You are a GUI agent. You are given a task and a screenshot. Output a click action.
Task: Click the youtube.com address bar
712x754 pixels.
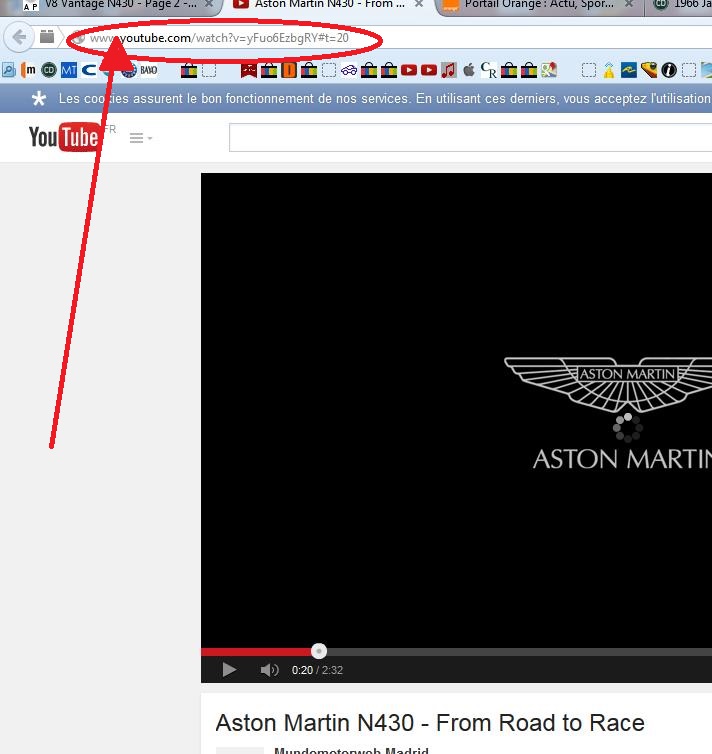click(389, 38)
